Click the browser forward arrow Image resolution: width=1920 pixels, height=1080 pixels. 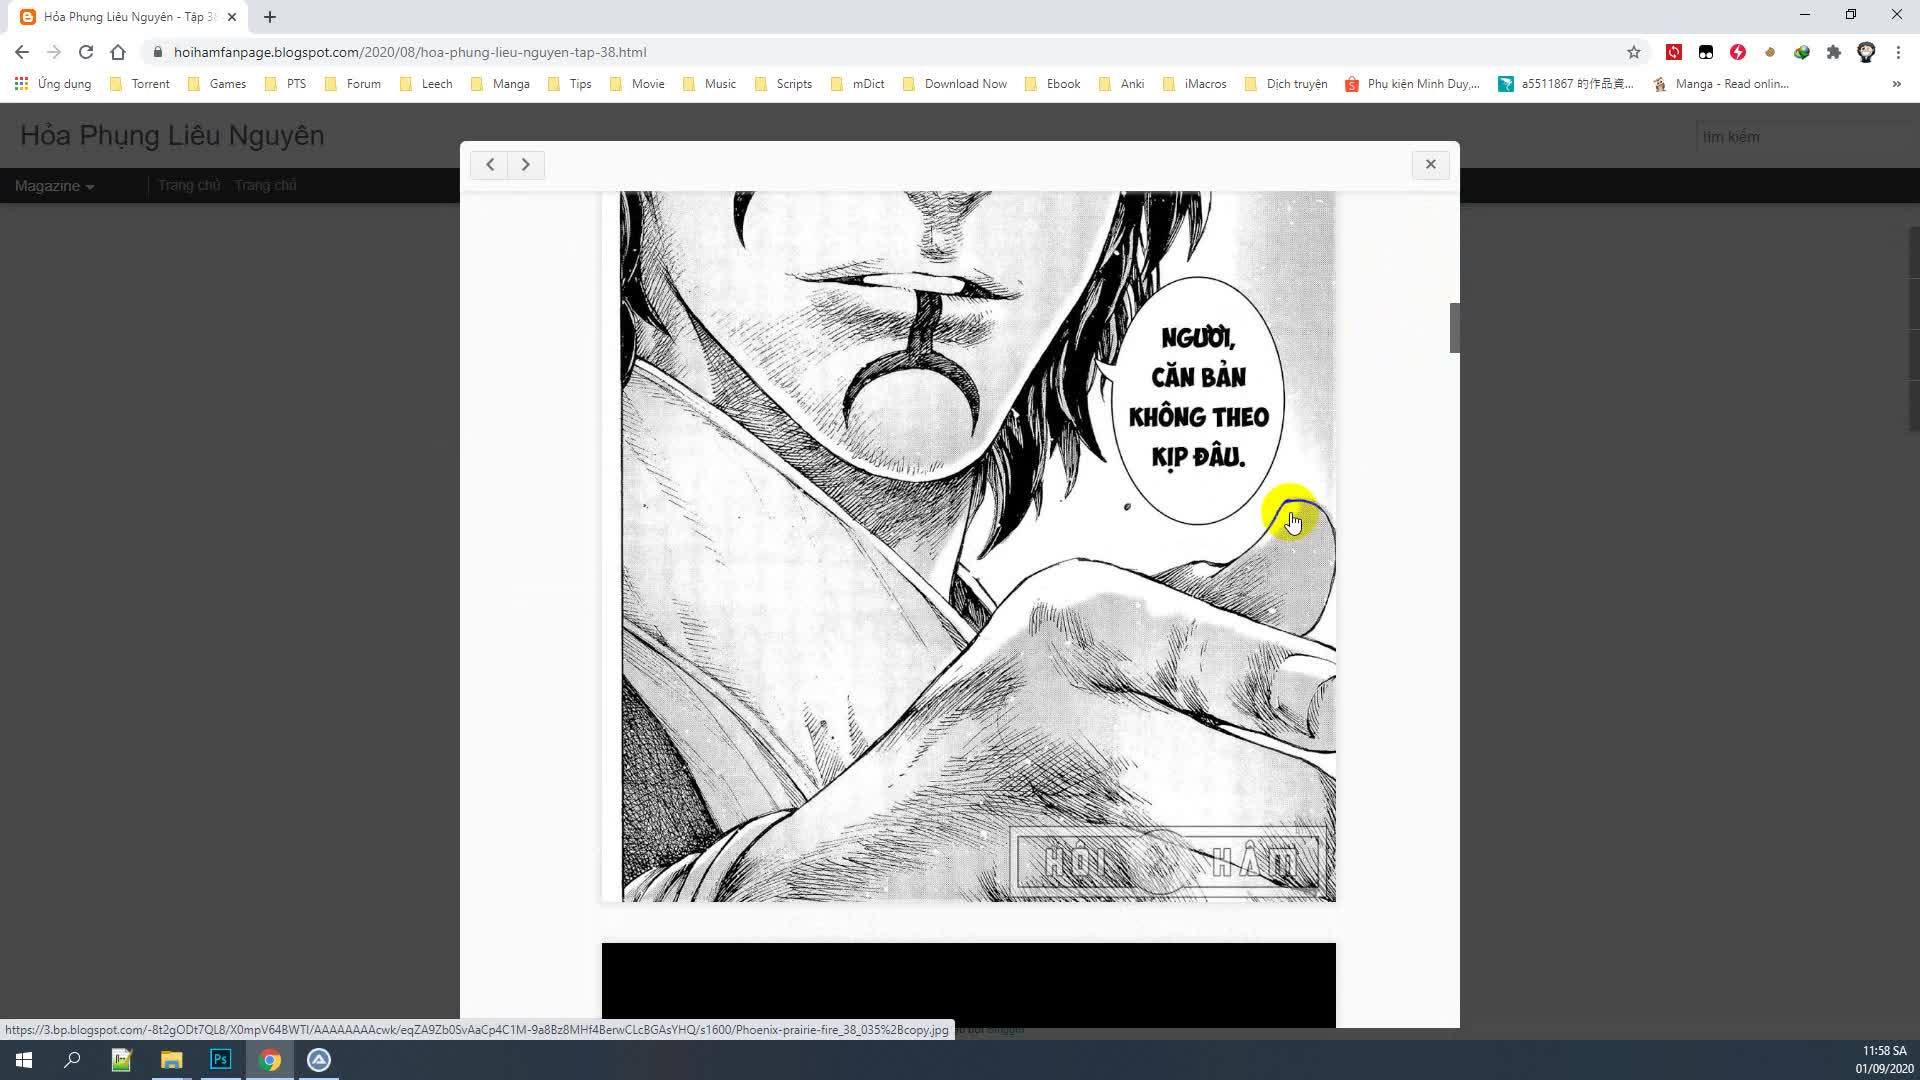click(x=54, y=52)
